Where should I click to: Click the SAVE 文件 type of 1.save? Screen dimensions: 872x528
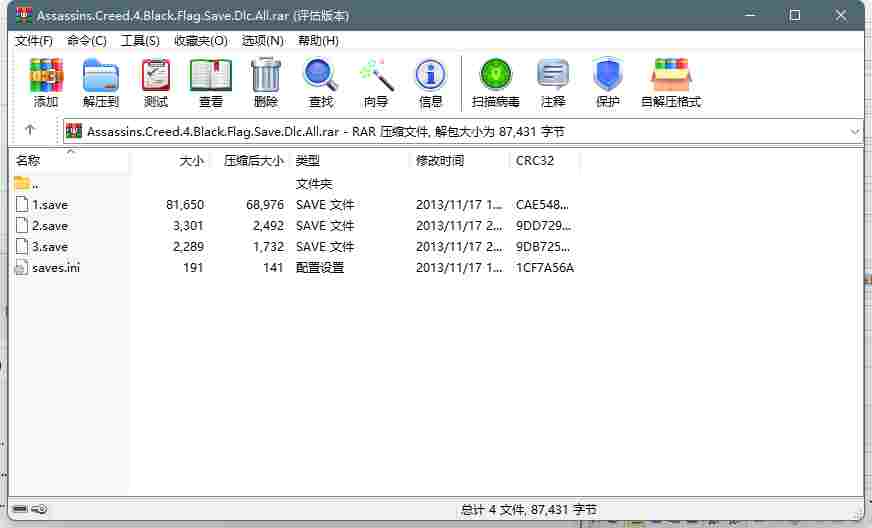point(325,205)
